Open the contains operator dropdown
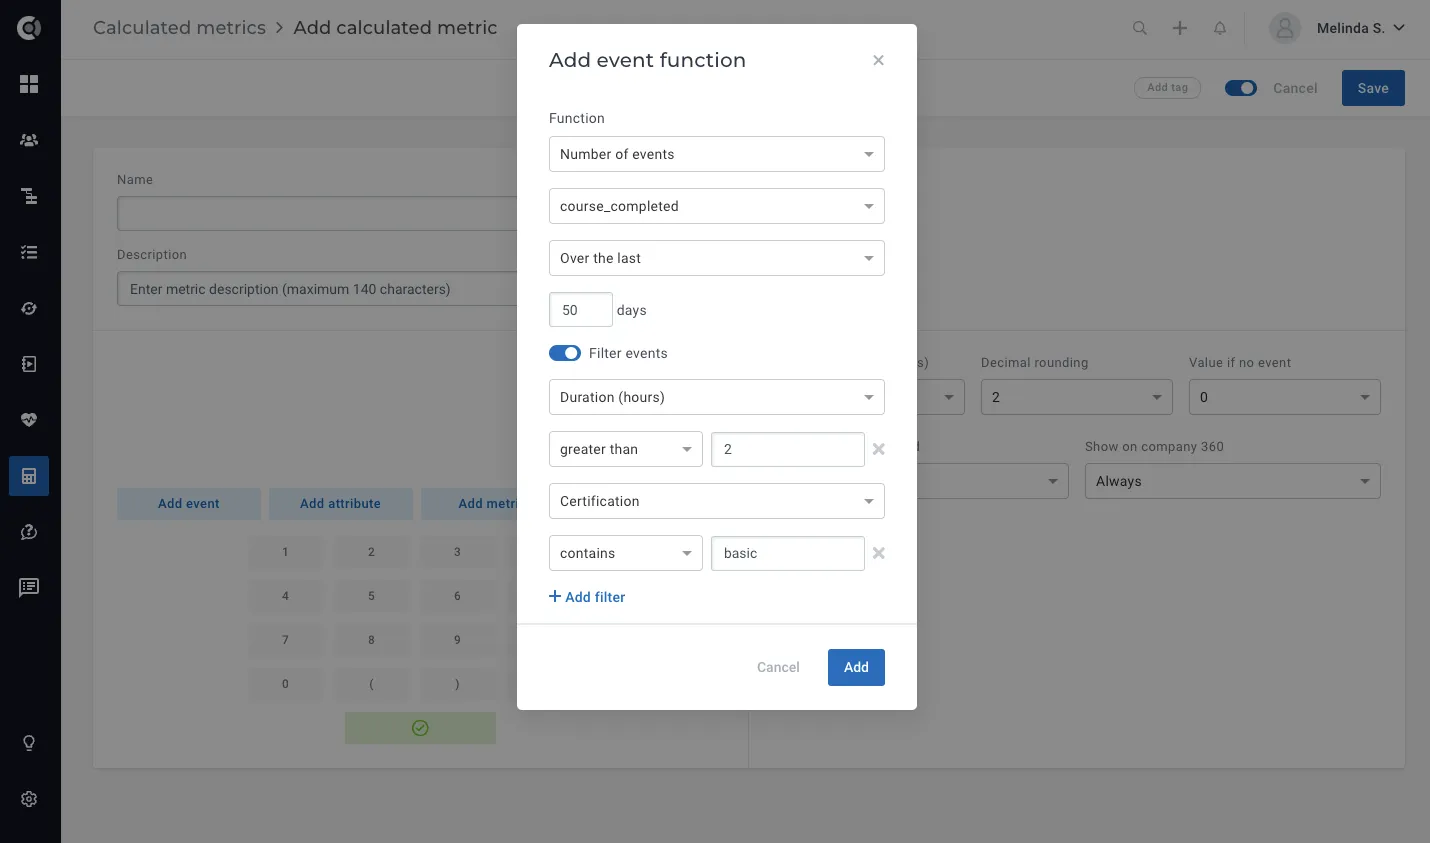Screen dimensions: 1430x843 (x=626, y=553)
